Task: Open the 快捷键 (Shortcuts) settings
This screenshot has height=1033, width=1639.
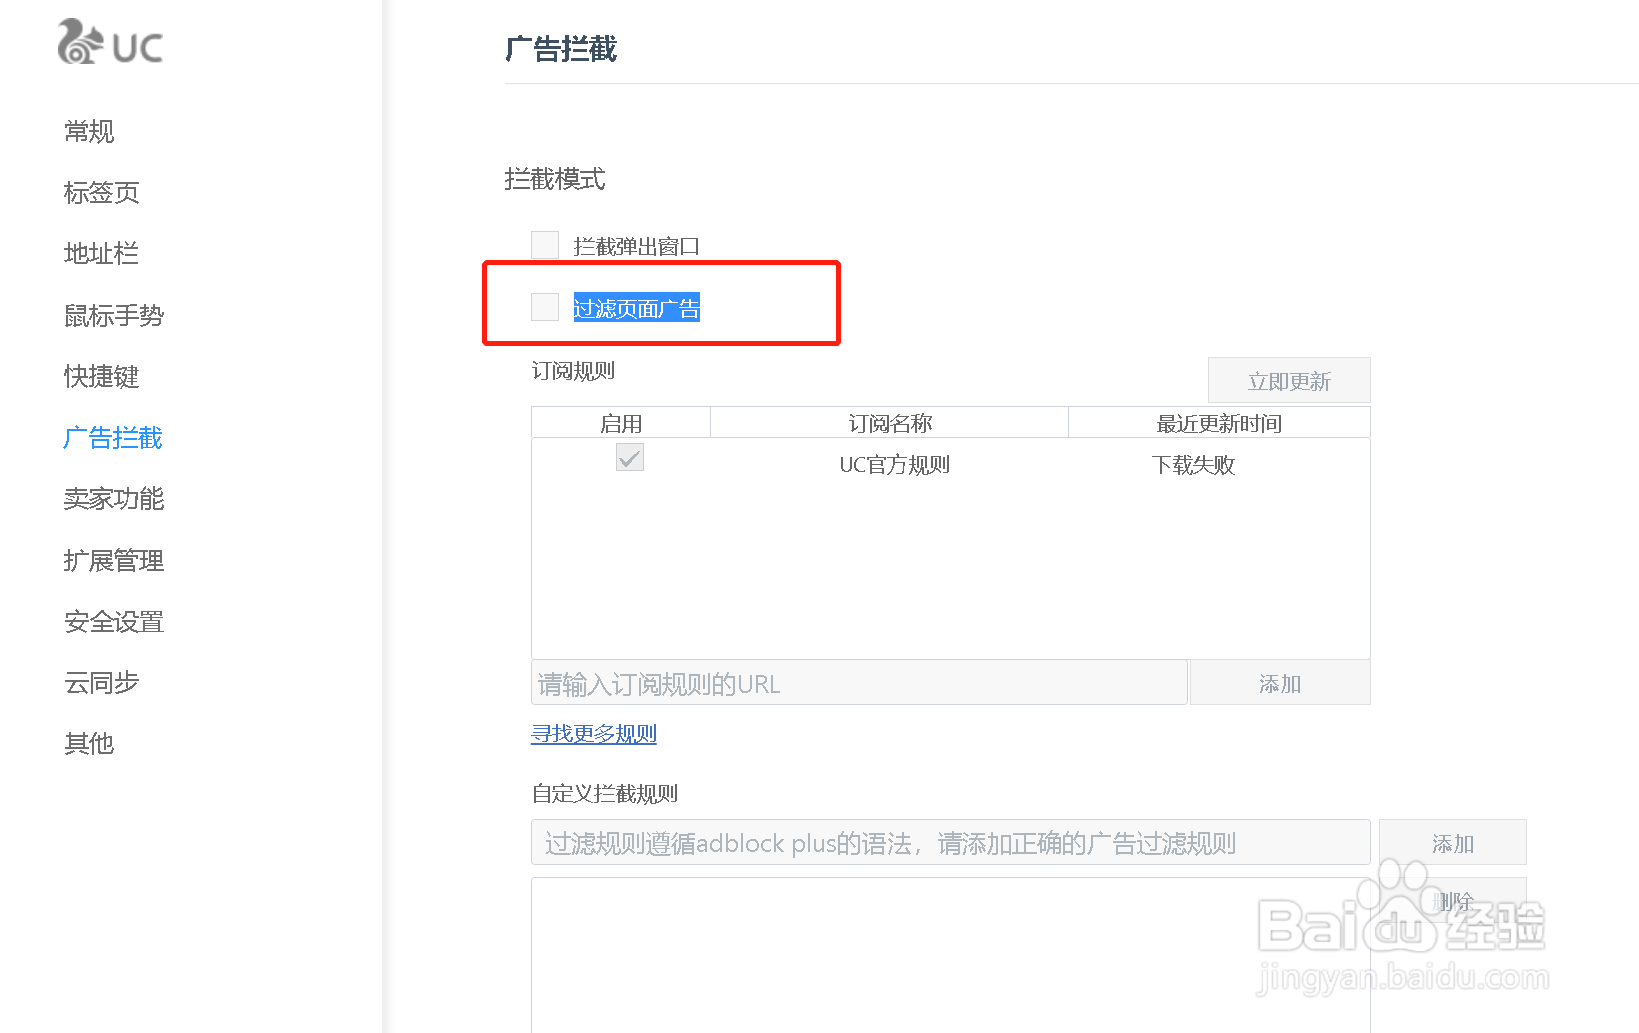Action: [x=101, y=377]
